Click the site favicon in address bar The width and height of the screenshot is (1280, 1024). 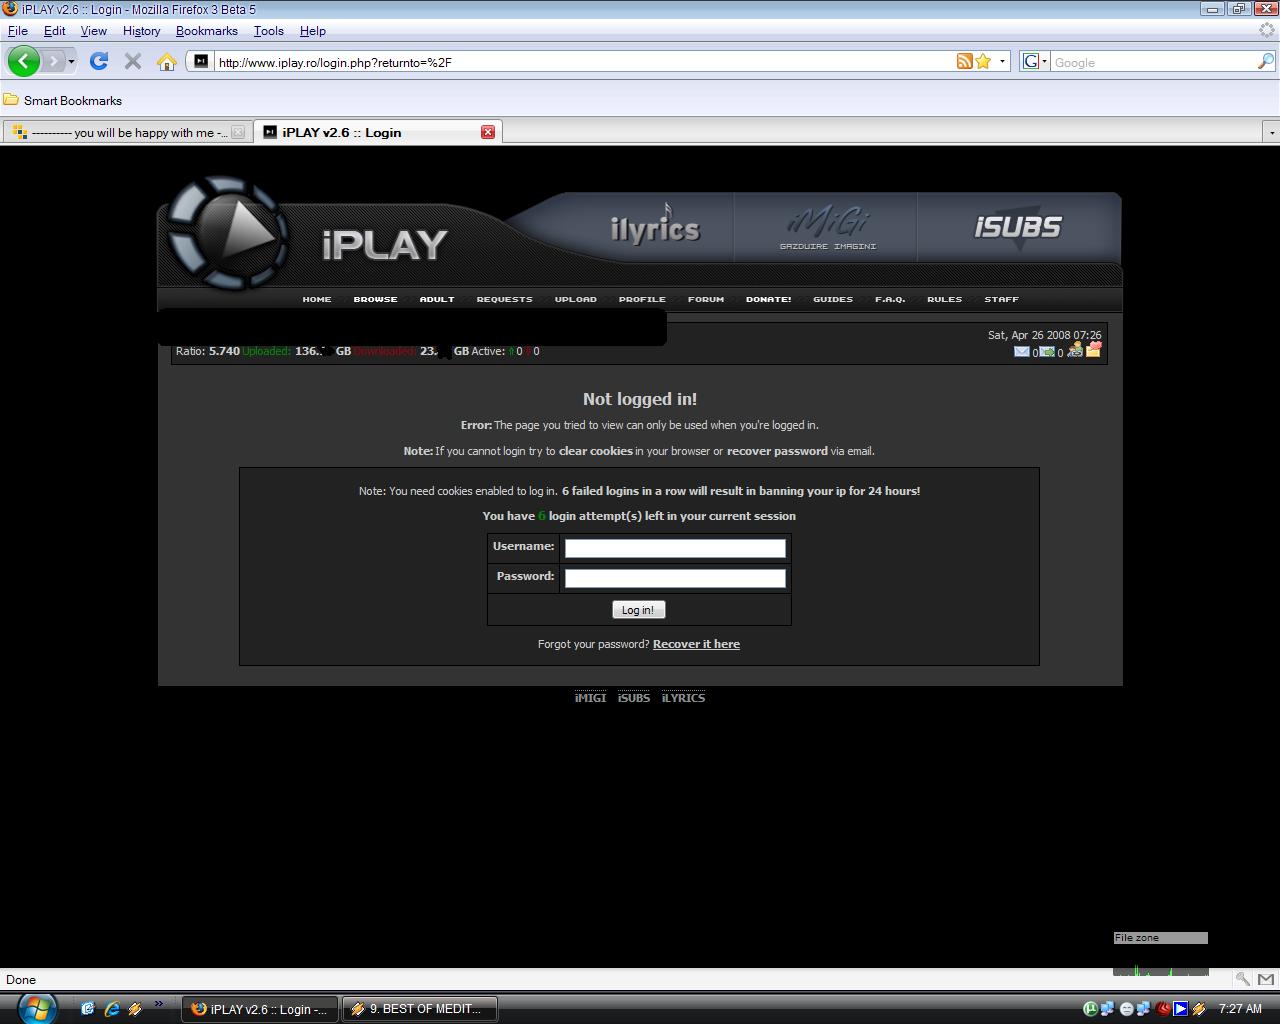point(201,61)
